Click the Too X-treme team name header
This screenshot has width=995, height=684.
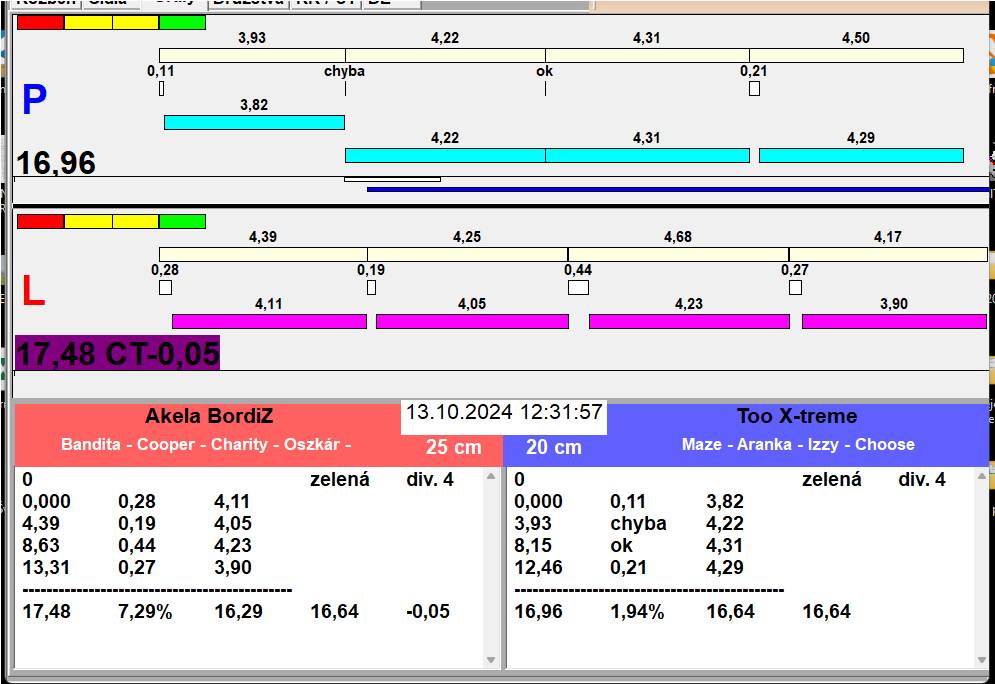coord(797,416)
